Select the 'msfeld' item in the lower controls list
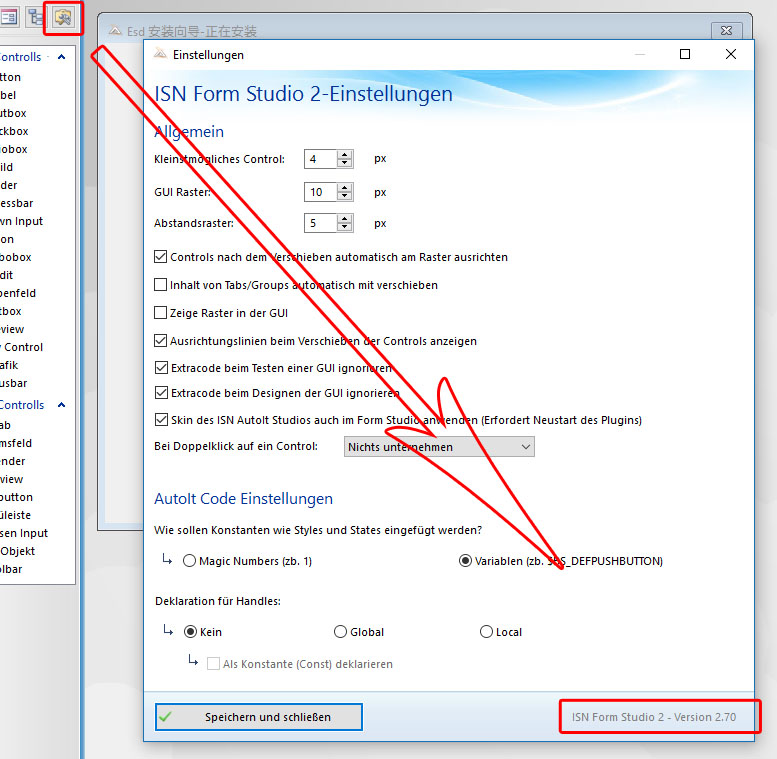Screen dimensions: 777x759 click(x=16, y=443)
